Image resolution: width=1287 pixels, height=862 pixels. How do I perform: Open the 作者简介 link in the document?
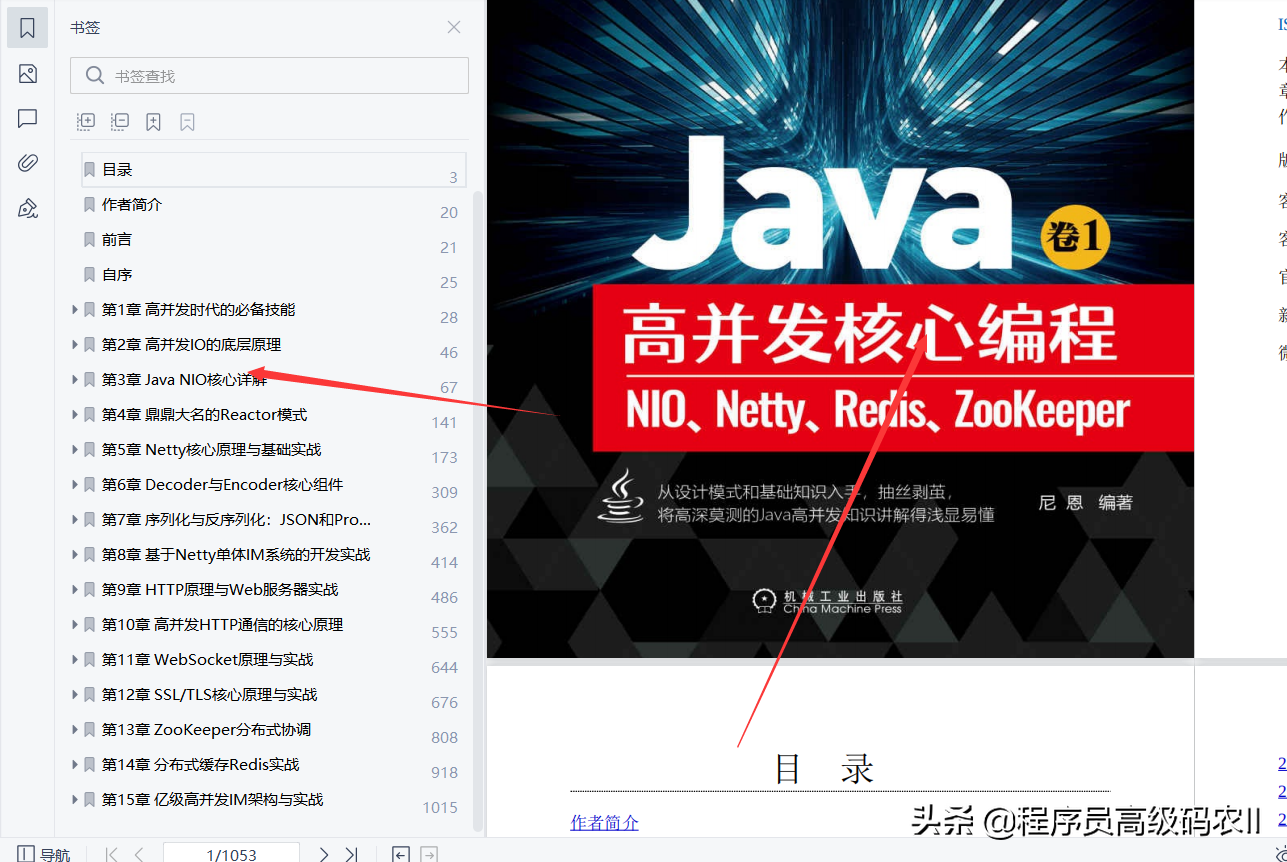click(x=604, y=822)
